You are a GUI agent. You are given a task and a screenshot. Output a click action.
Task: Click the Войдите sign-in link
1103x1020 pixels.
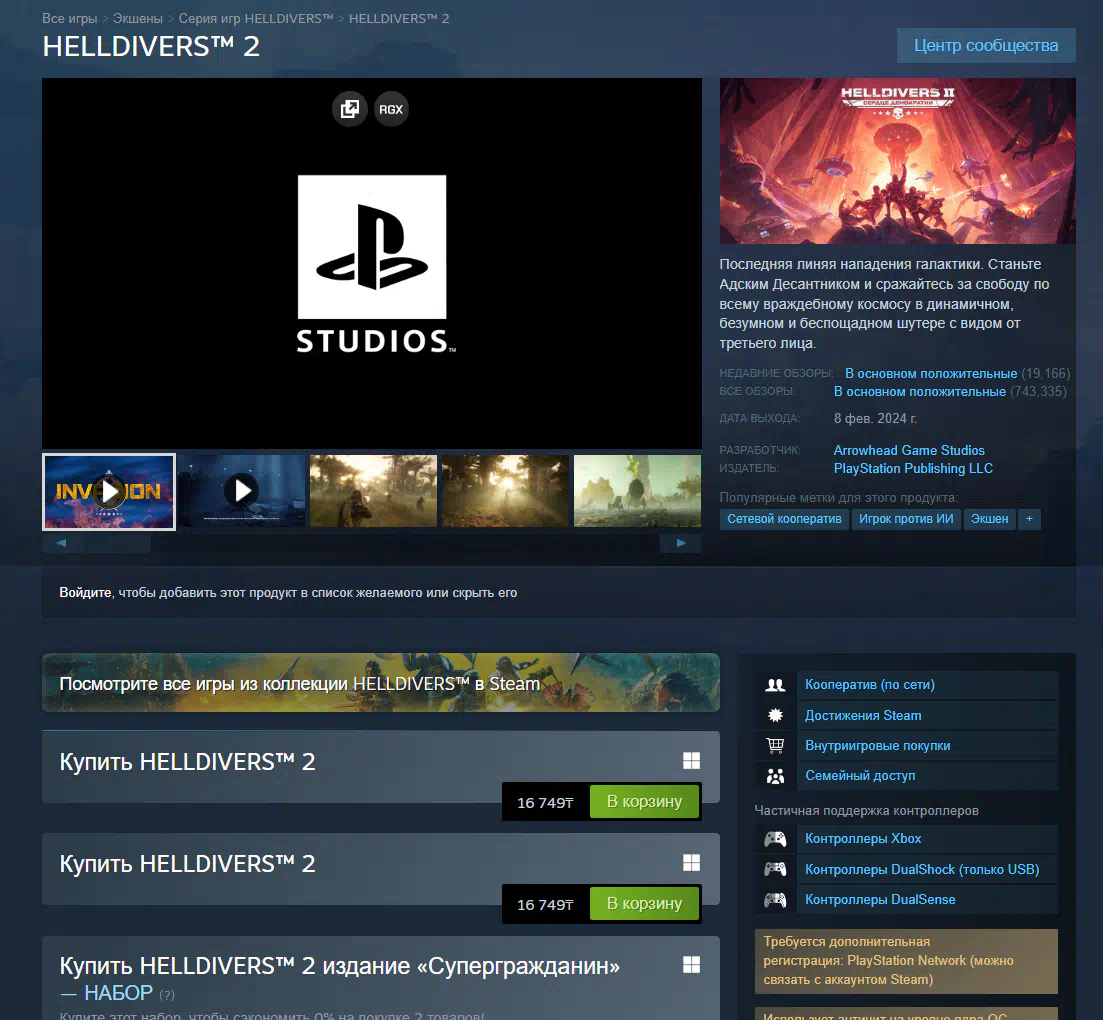point(85,592)
